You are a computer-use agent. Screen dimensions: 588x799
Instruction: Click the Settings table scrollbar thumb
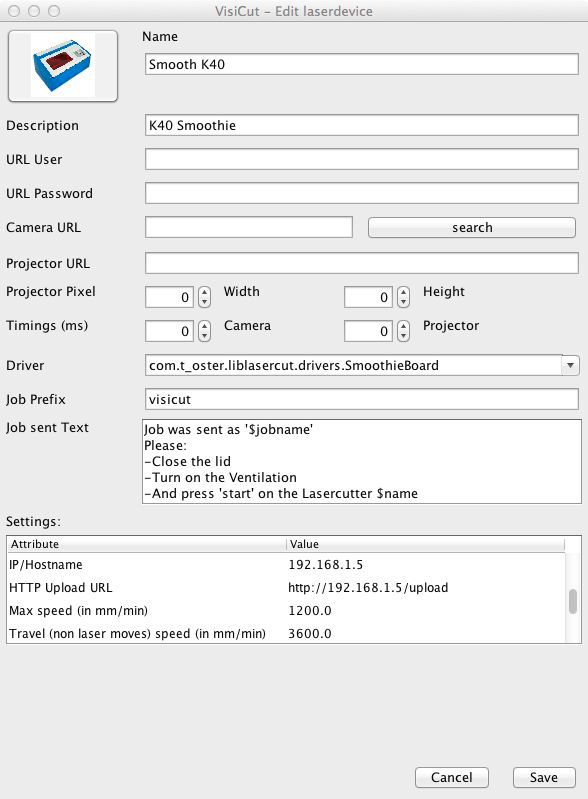[573, 601]
